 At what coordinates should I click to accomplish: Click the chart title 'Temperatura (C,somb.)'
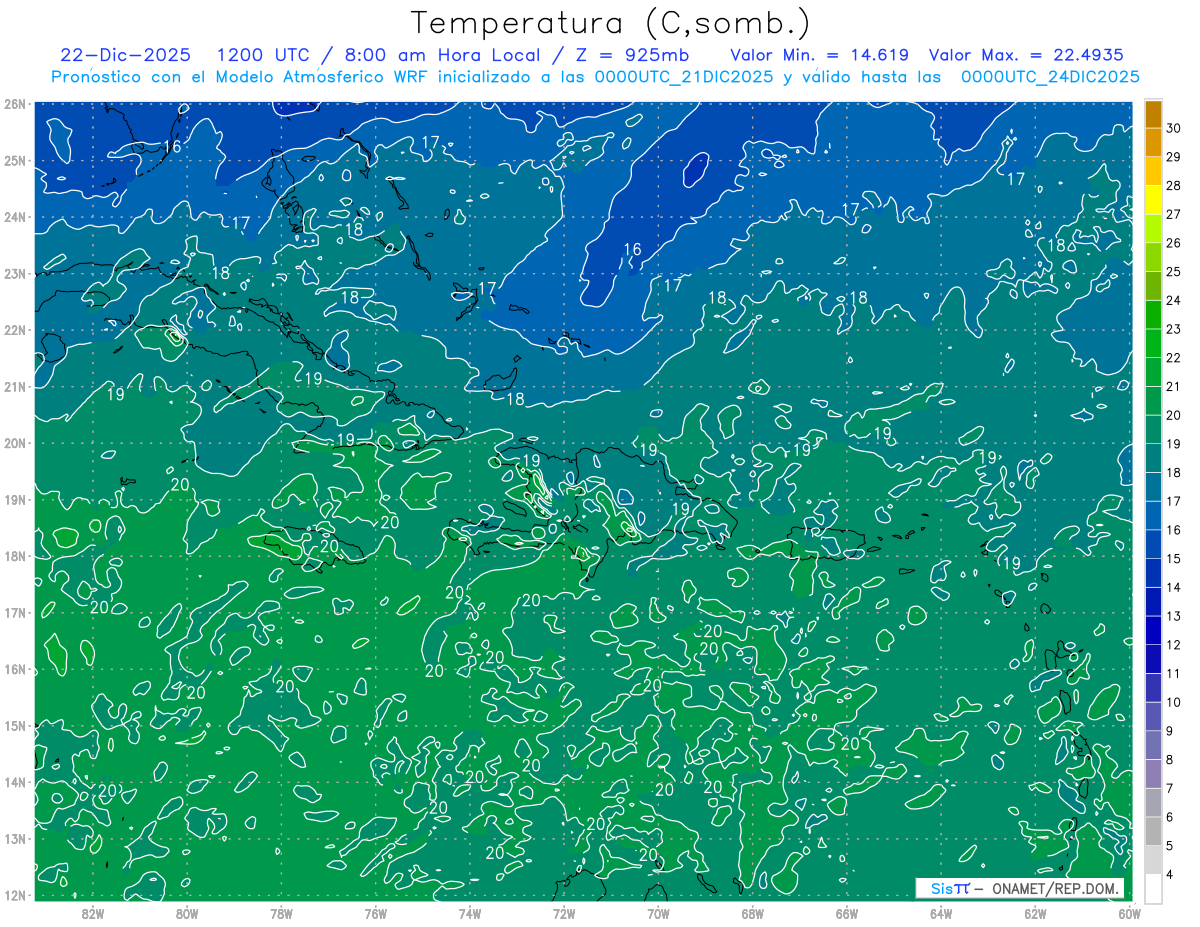[x=610, y=23]
